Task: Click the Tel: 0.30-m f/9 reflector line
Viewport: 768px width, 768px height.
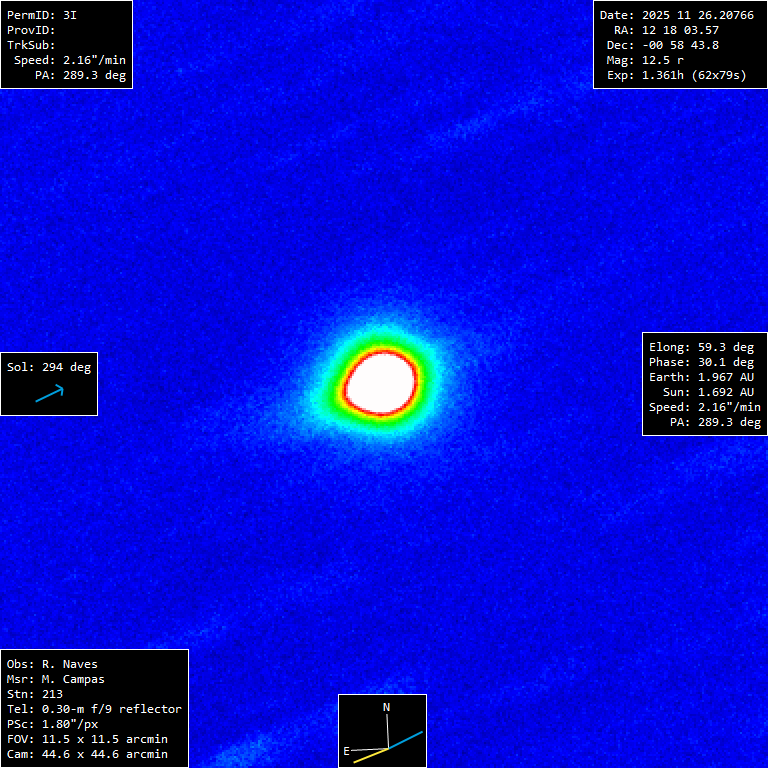Action: click(94, 709)
